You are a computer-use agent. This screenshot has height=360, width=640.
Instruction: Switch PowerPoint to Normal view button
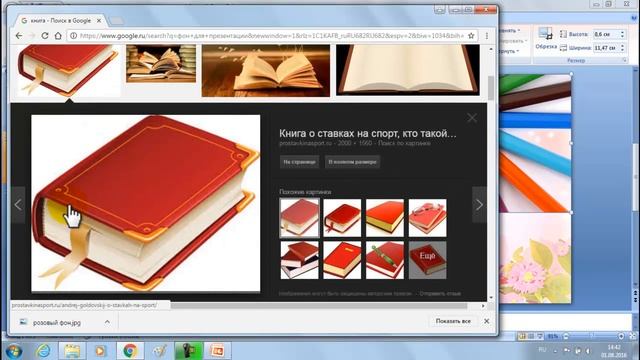(x=522, y=336)
